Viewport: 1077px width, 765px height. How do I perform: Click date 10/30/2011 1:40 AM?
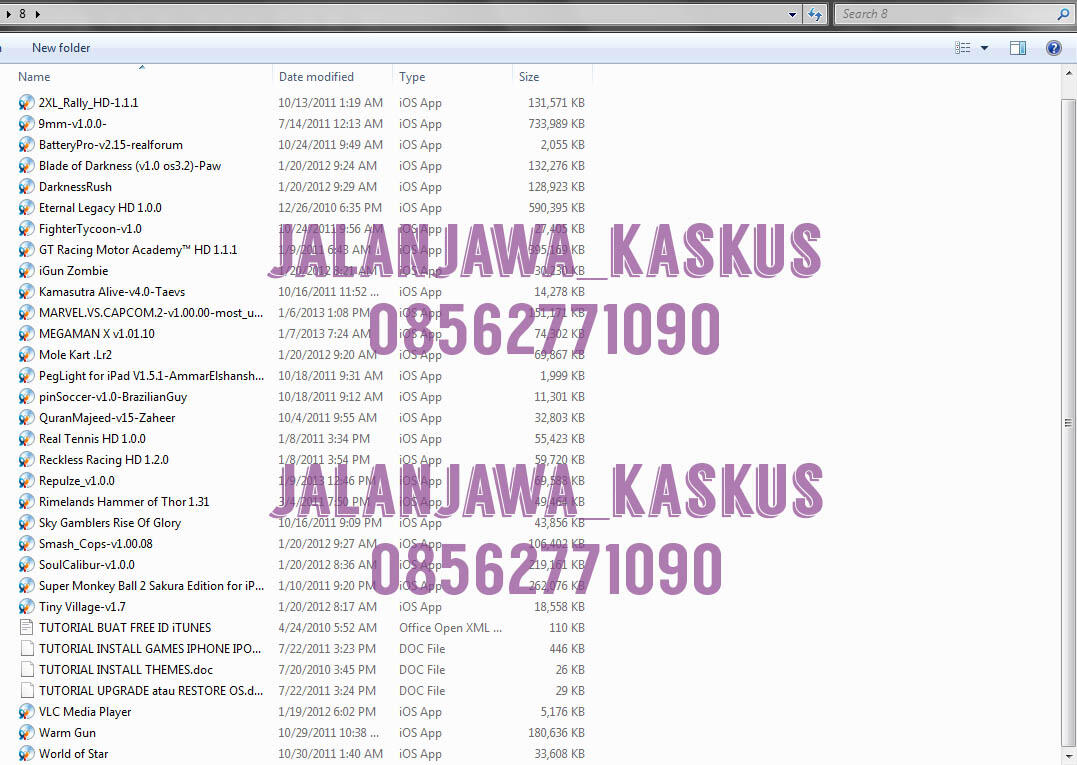[x=330, y=754]
